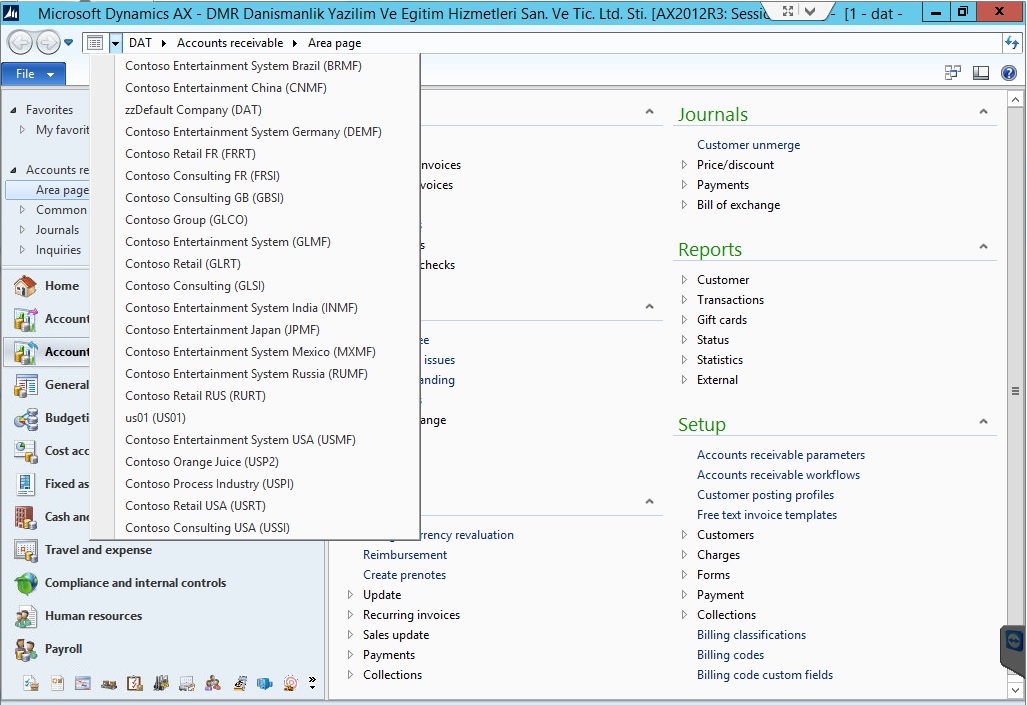This screenshot has height=705, width=1027.
Task: Click the highlighted Accounts receivable module icon
Action: coord(26,352)
